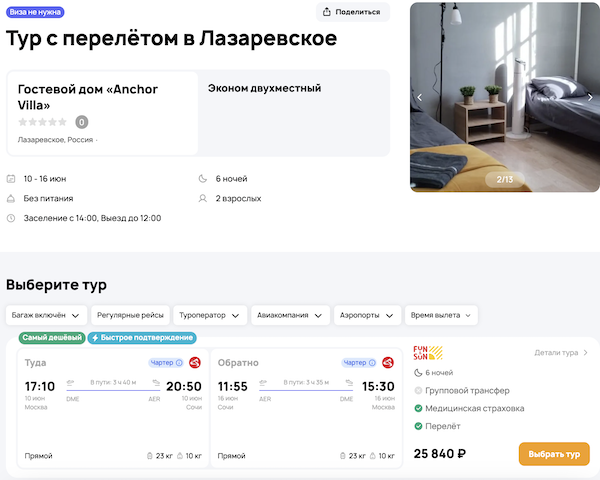The image size is (600, 480).
Task: Open the Время вылета dropdown
Action: point(441,314)
